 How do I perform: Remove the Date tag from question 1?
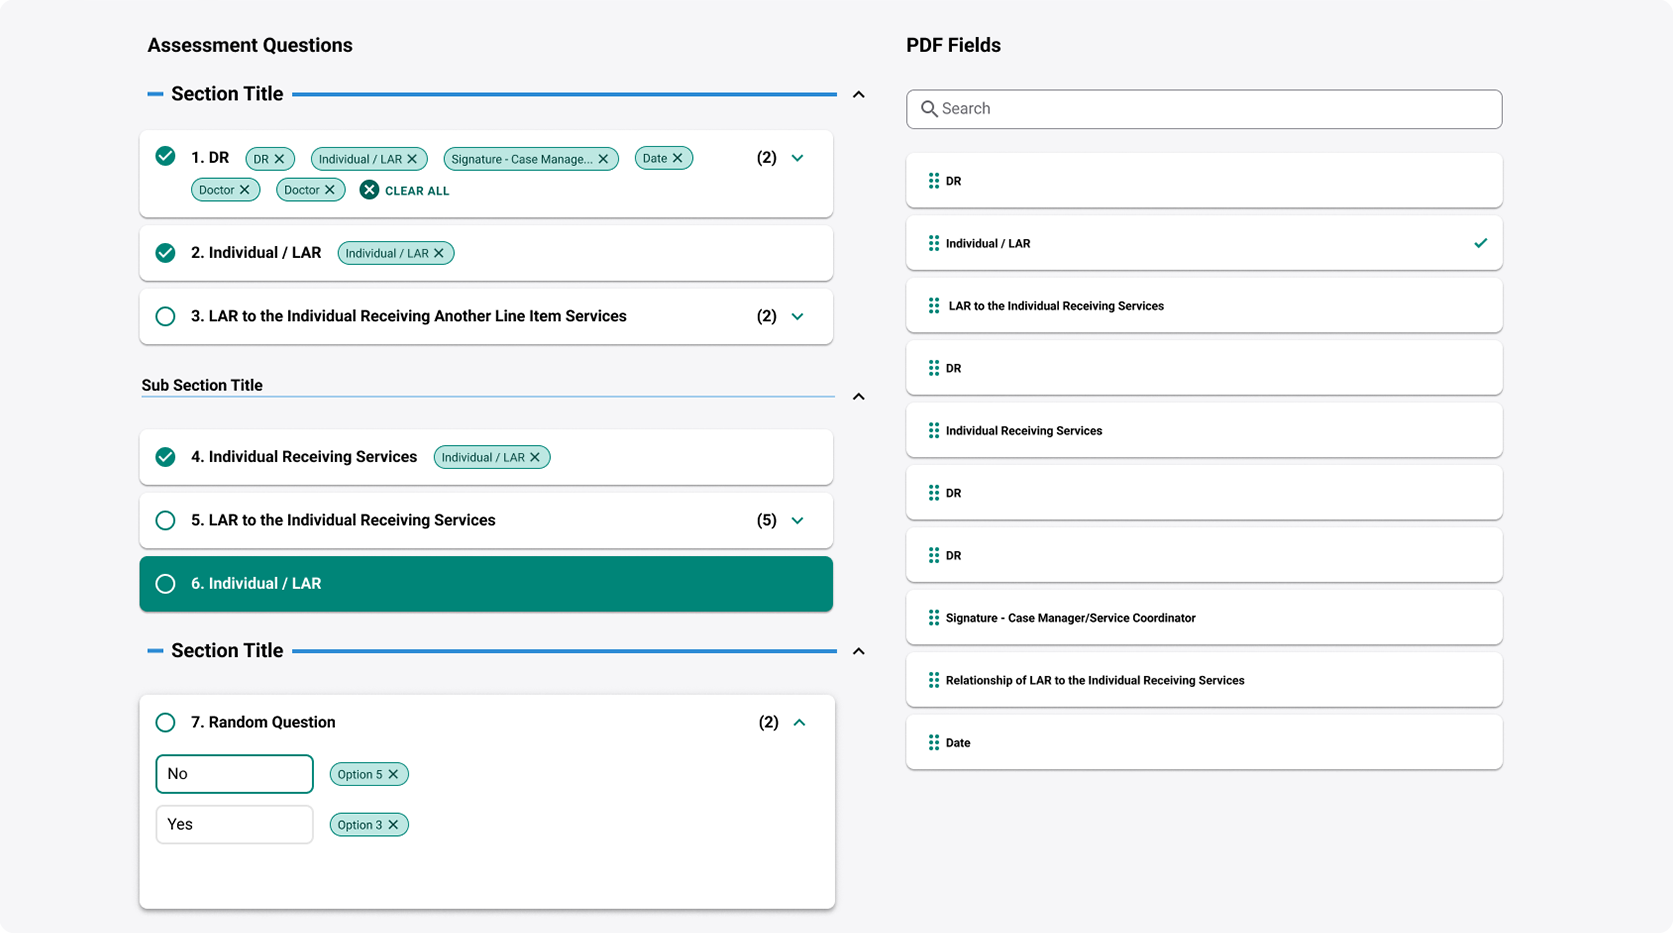tap(678, 158)
